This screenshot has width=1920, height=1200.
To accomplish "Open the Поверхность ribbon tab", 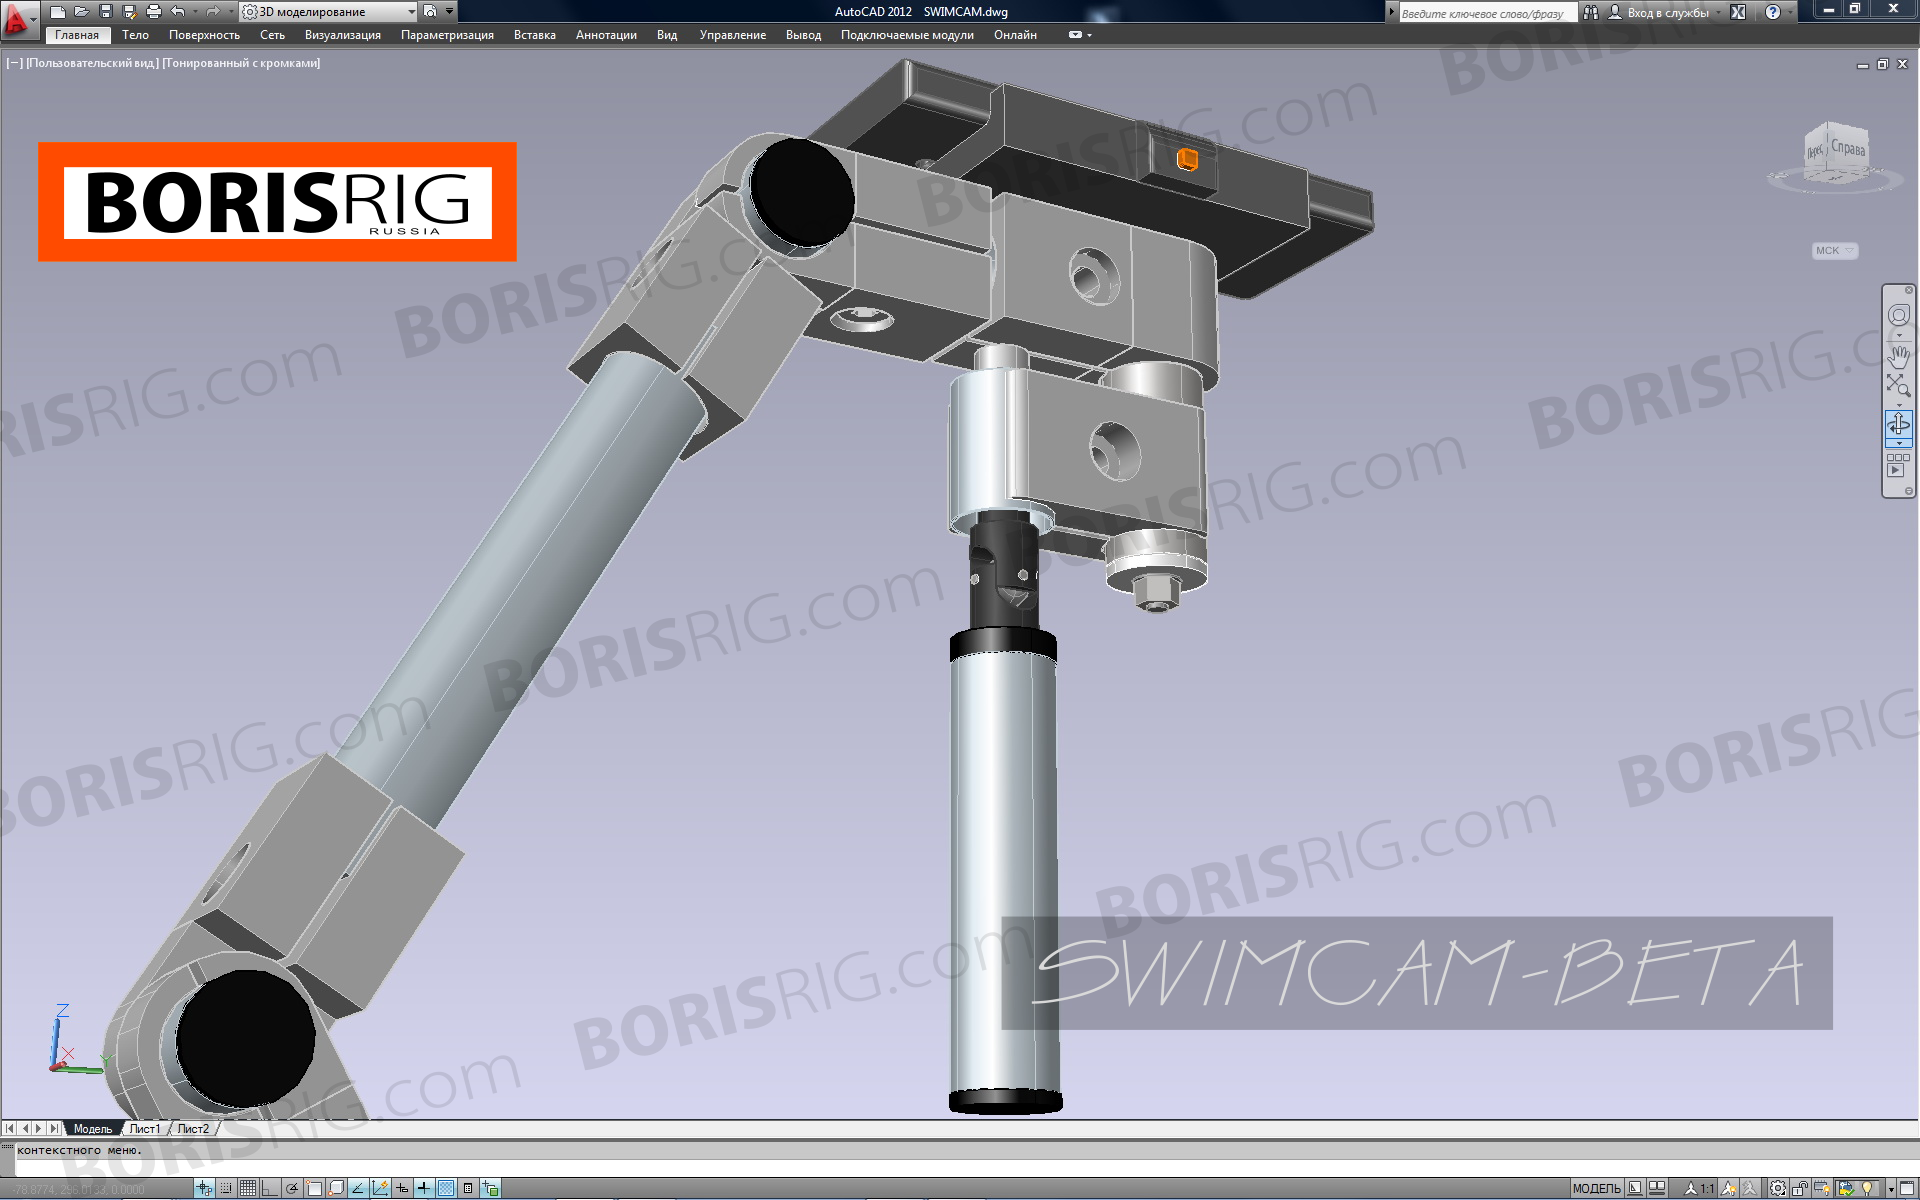I will tap(204, 35).
